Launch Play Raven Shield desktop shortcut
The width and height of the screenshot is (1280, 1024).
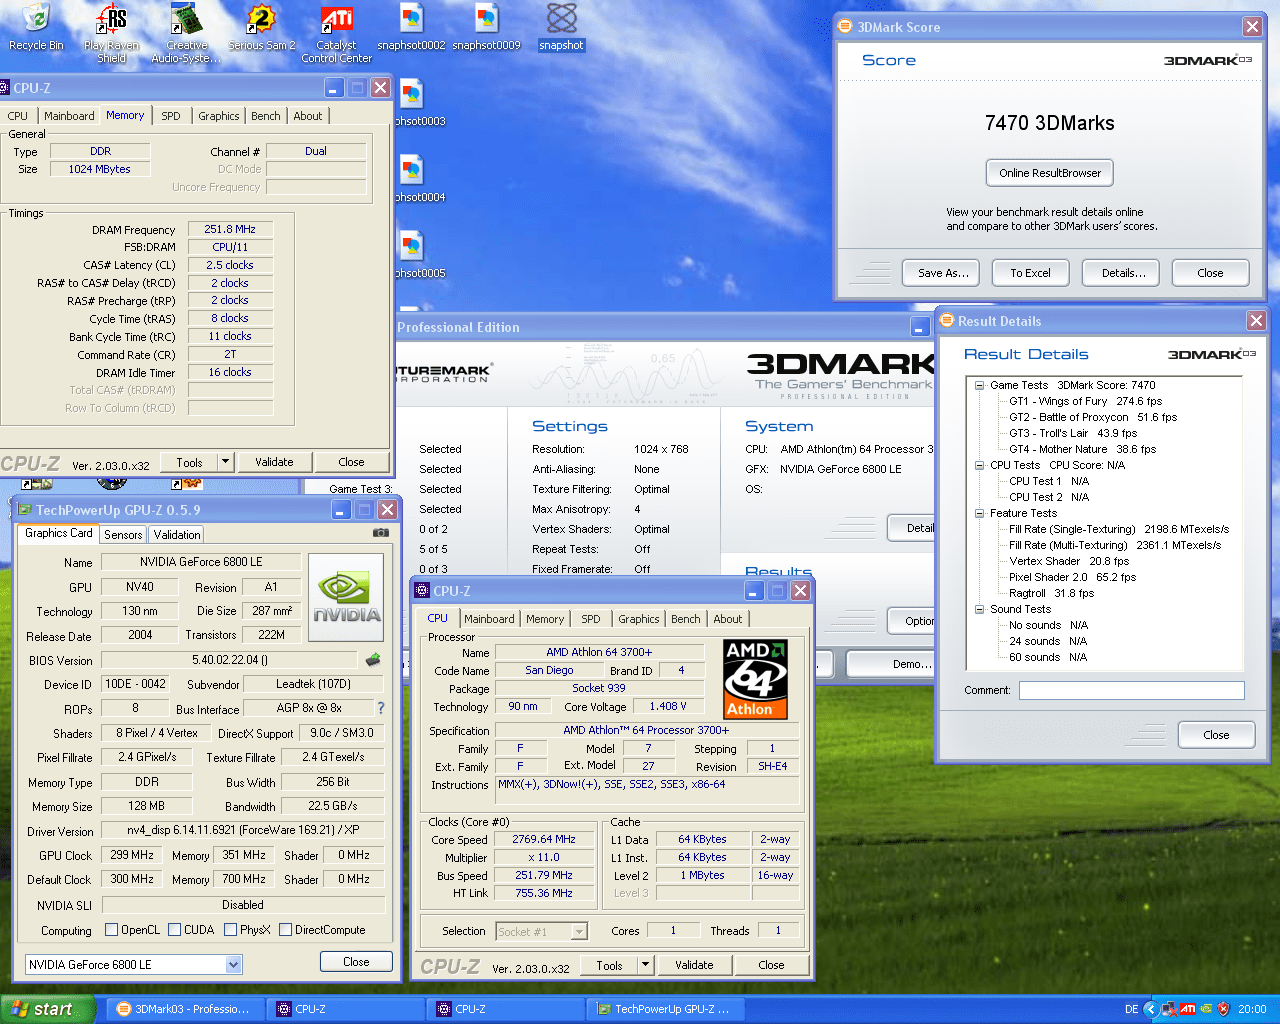111,32
